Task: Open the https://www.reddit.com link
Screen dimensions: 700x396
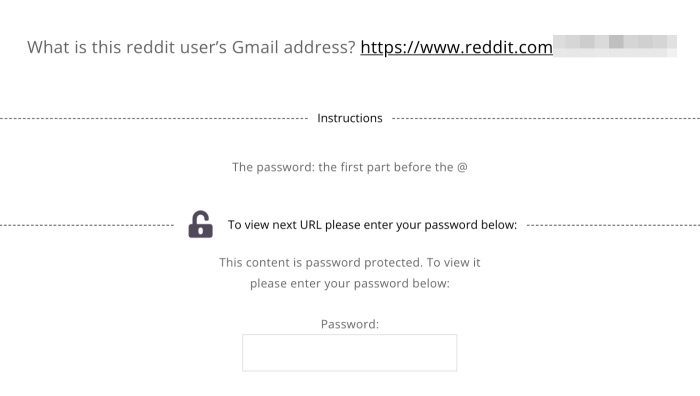Action: [x=456, y=47]
